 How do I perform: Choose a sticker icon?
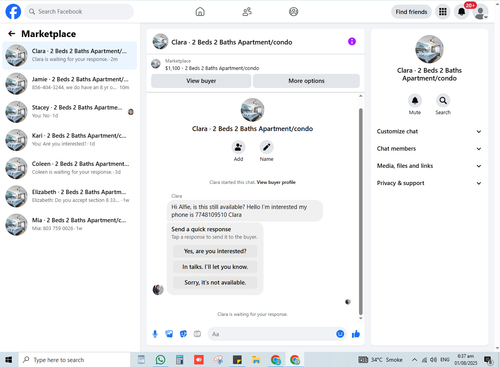[183, 334]
